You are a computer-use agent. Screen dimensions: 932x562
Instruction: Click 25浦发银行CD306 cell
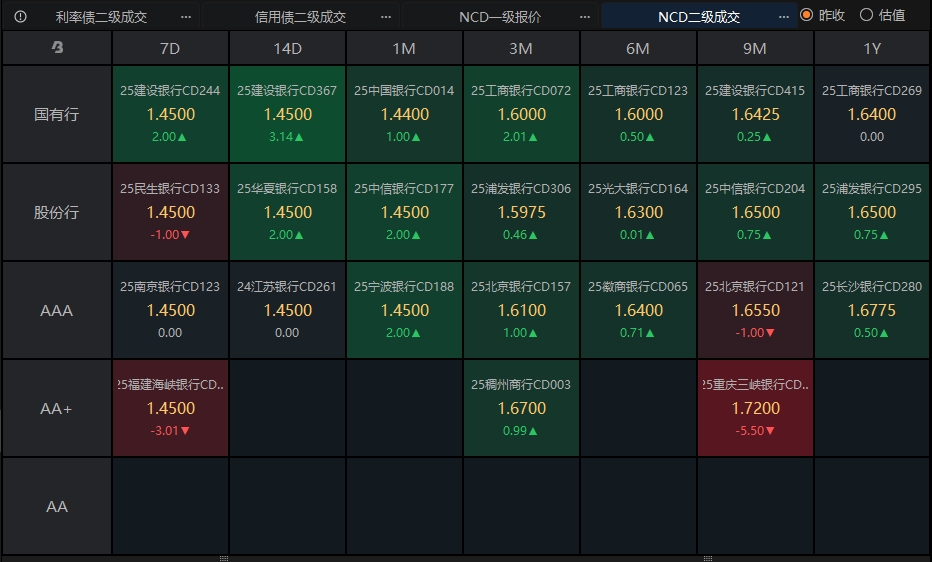coord(521,212)
